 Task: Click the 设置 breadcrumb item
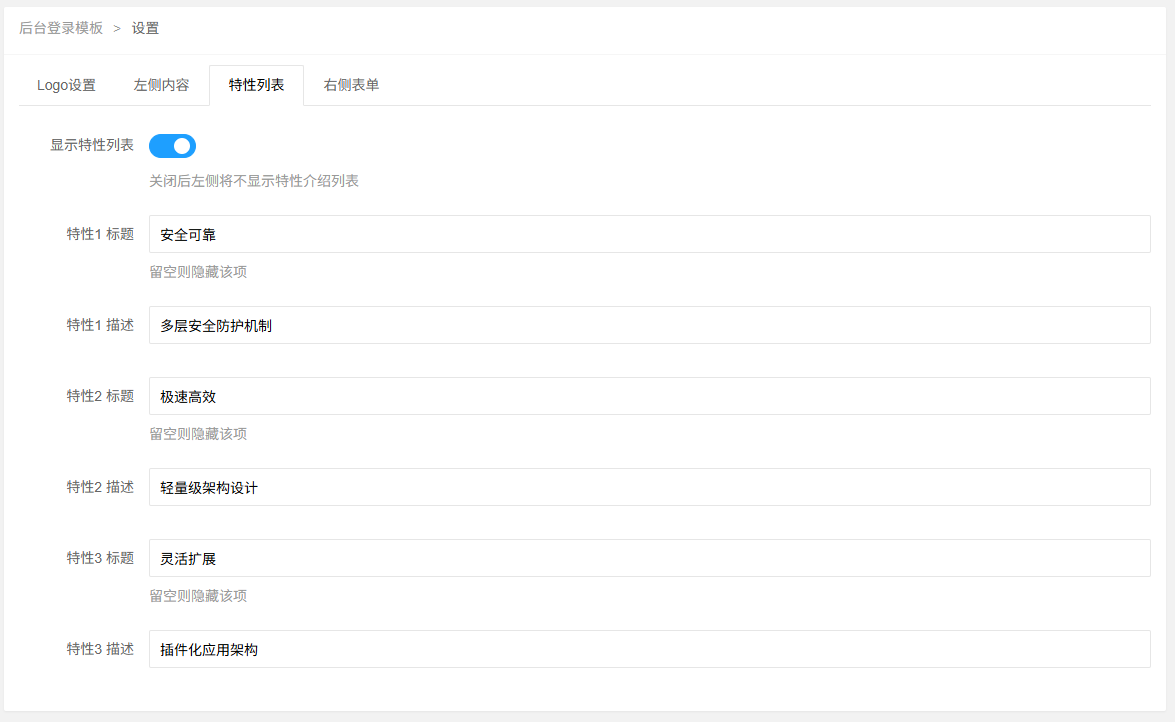pos(145,28)
